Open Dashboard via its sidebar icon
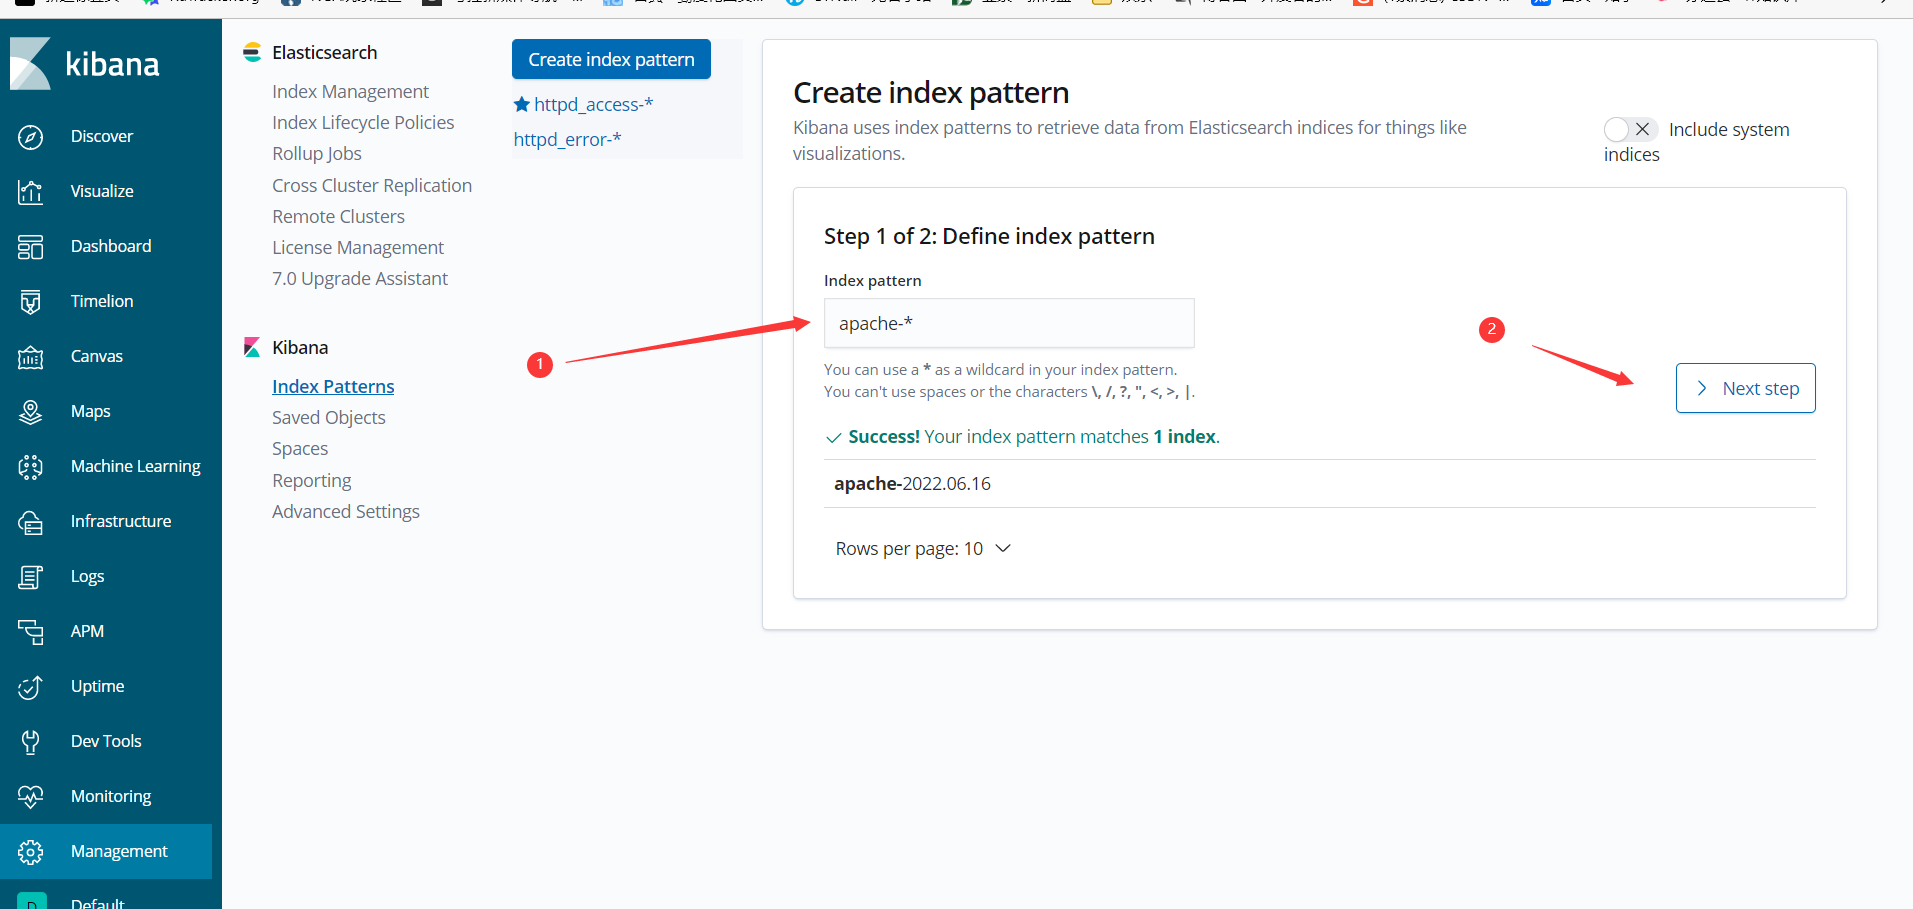The image size is (1913, 909). tap(31, 247)
